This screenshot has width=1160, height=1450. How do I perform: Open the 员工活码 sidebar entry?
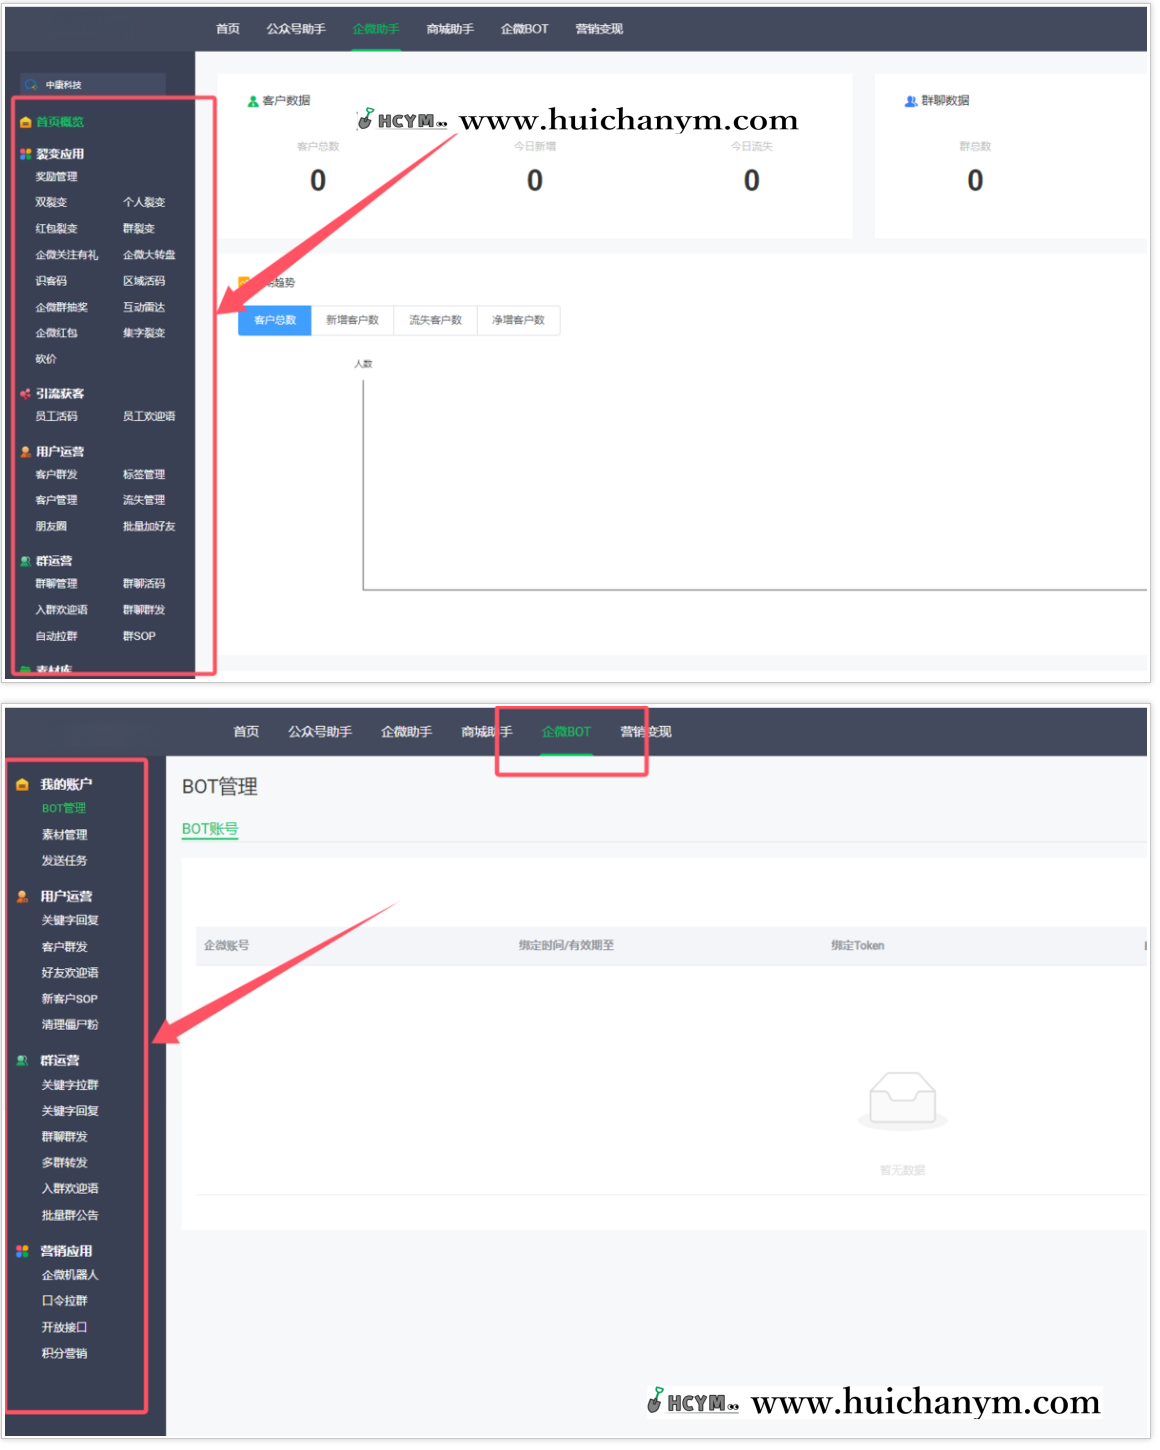(x=57, y=417)
